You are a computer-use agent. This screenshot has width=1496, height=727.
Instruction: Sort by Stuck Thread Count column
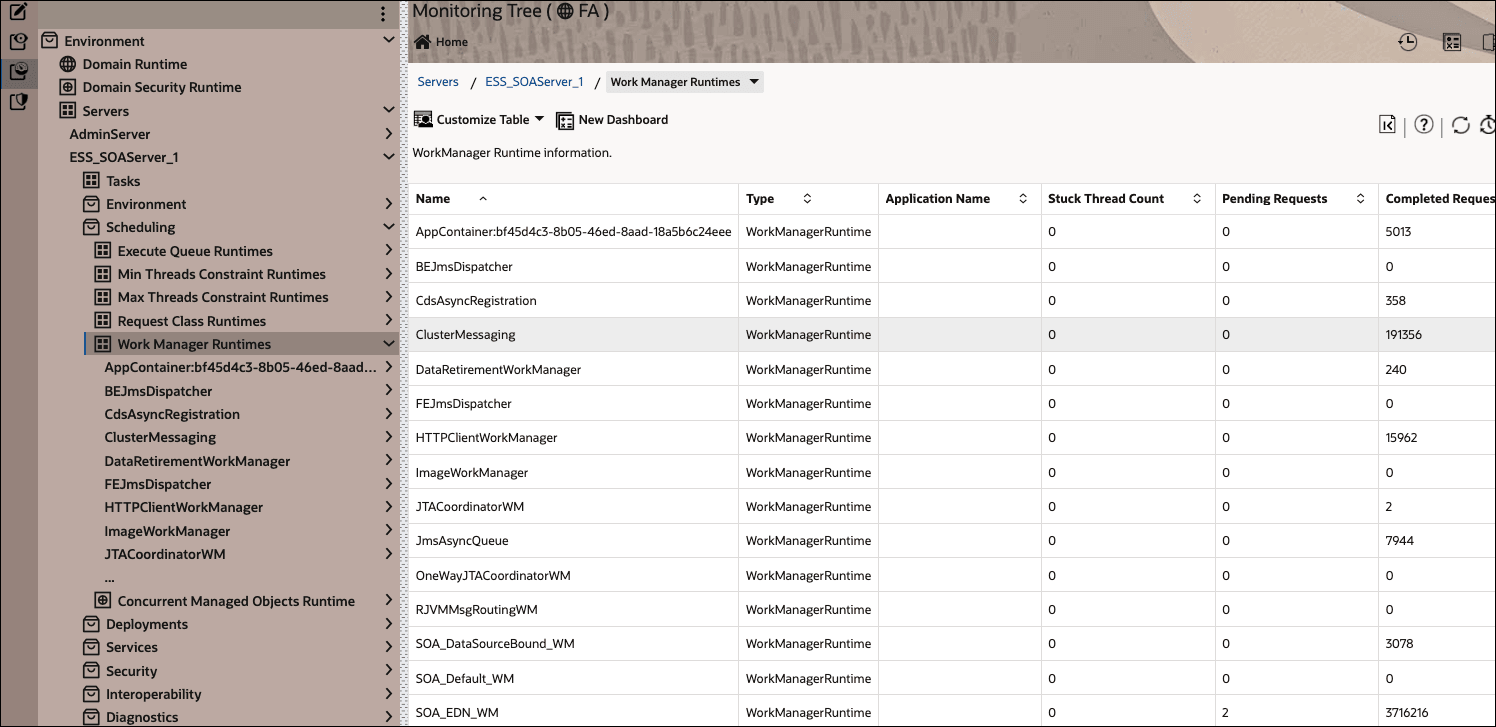tap(1197, 199)
